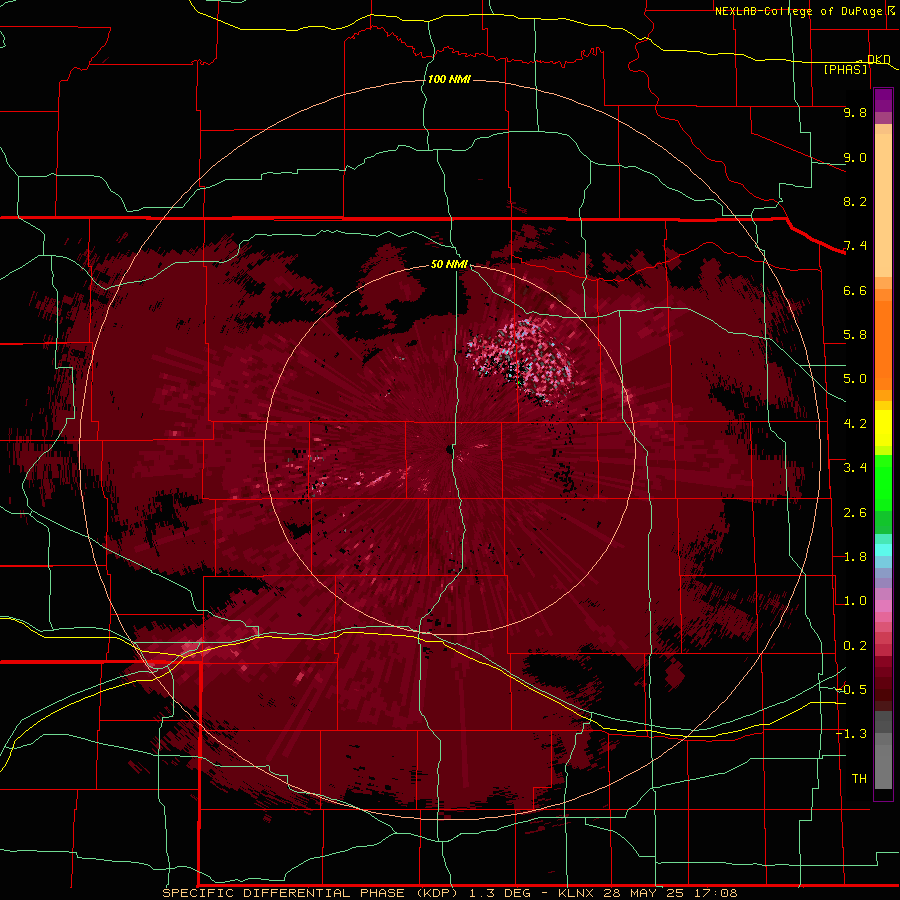Viewport: 900px width, 900px height.
Task: Click the [PHAS] units label
Action: pyautogui.click(x=845, y=70)
